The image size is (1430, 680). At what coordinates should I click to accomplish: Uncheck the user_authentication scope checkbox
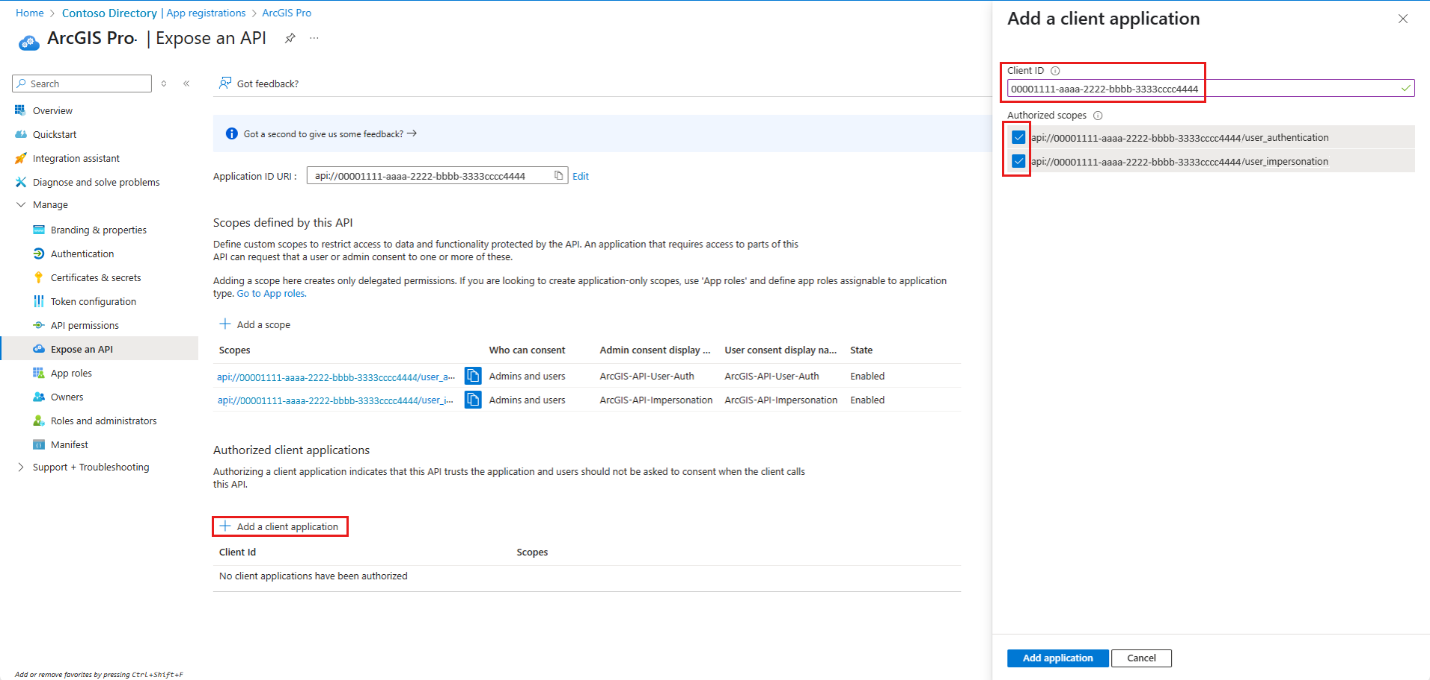click(x=1018, y=137)
